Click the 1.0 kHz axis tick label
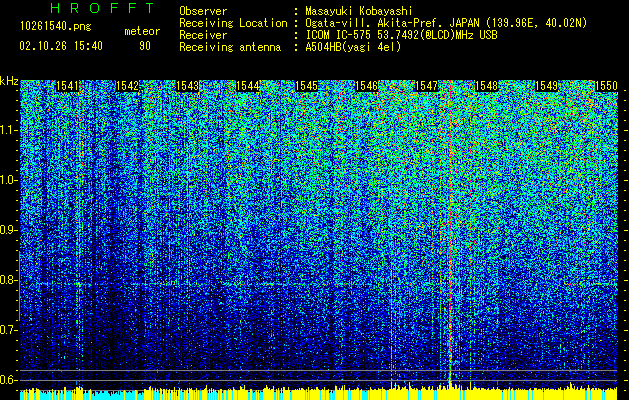The height and width of the screenshot is (400, 629). pyautogui.click(x=8, y=180)
